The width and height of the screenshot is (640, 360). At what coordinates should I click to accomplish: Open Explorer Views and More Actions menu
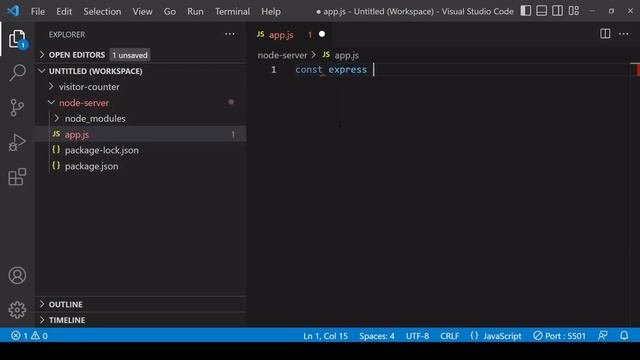click(x=230, y=34)
